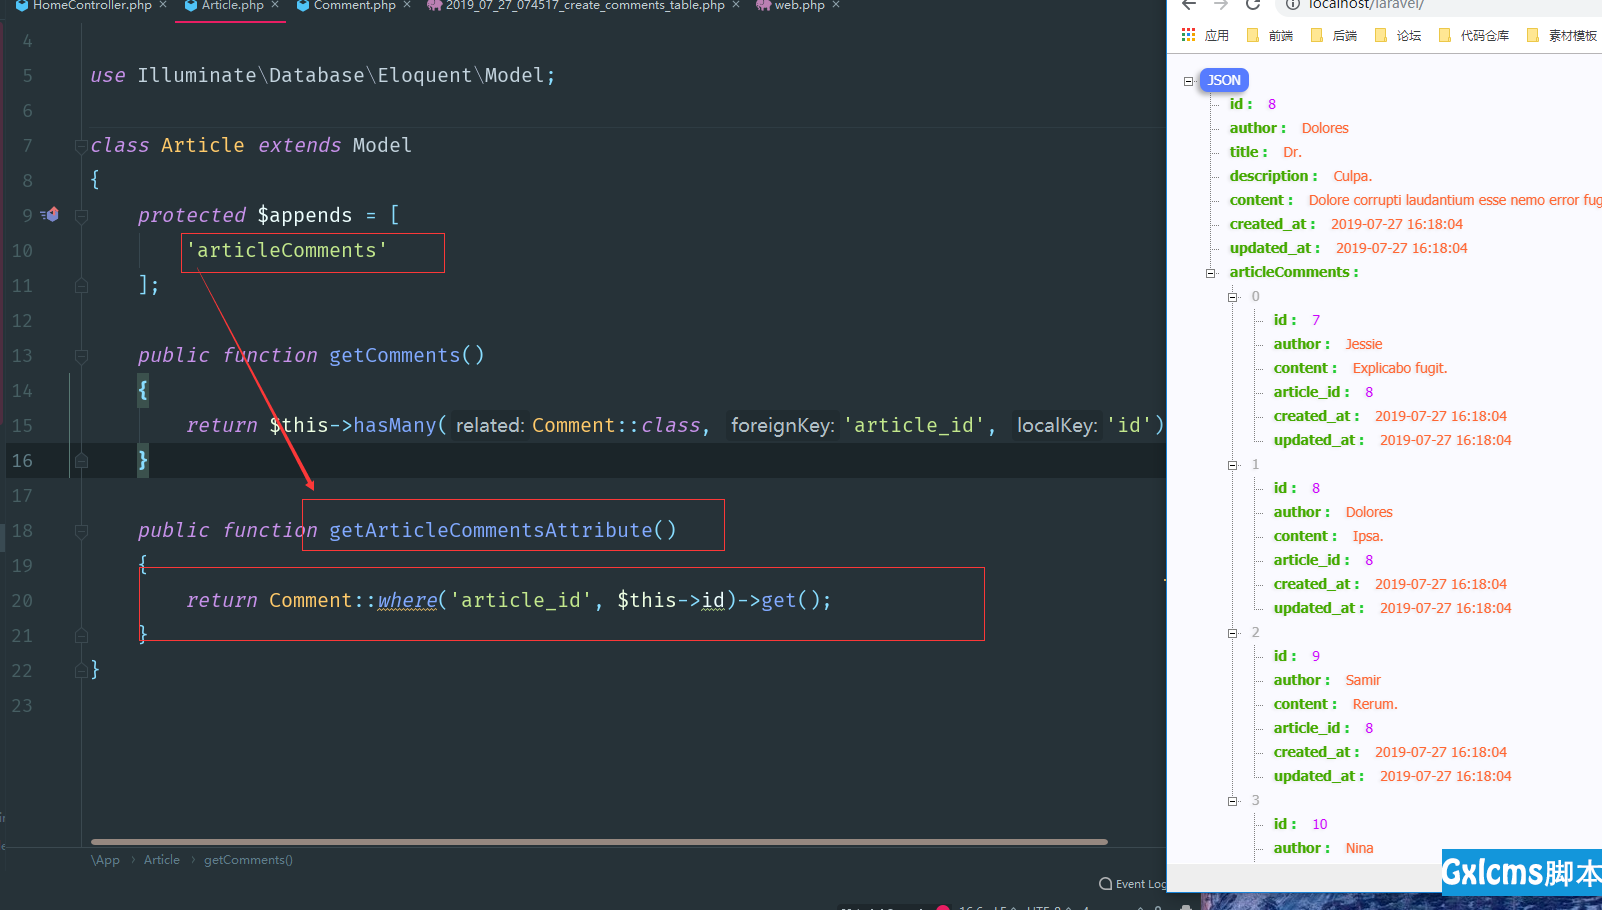
Task: Click the 'articleComments' string on line 10
Action: [286, 250]
